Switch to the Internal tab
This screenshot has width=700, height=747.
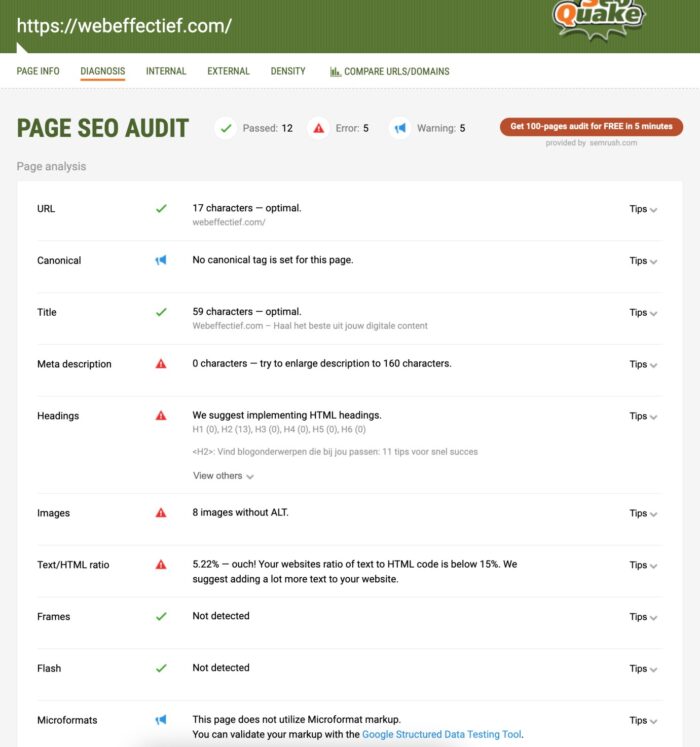[166, 71]
